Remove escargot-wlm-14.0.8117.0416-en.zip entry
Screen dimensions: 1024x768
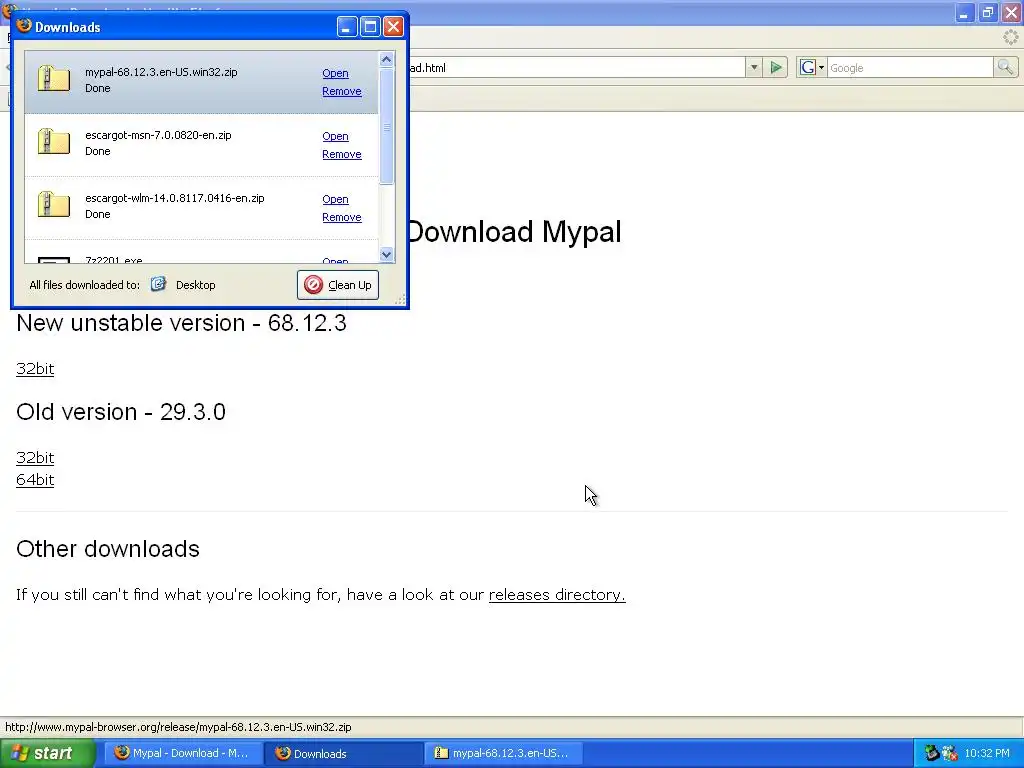(x=342, y=217)
